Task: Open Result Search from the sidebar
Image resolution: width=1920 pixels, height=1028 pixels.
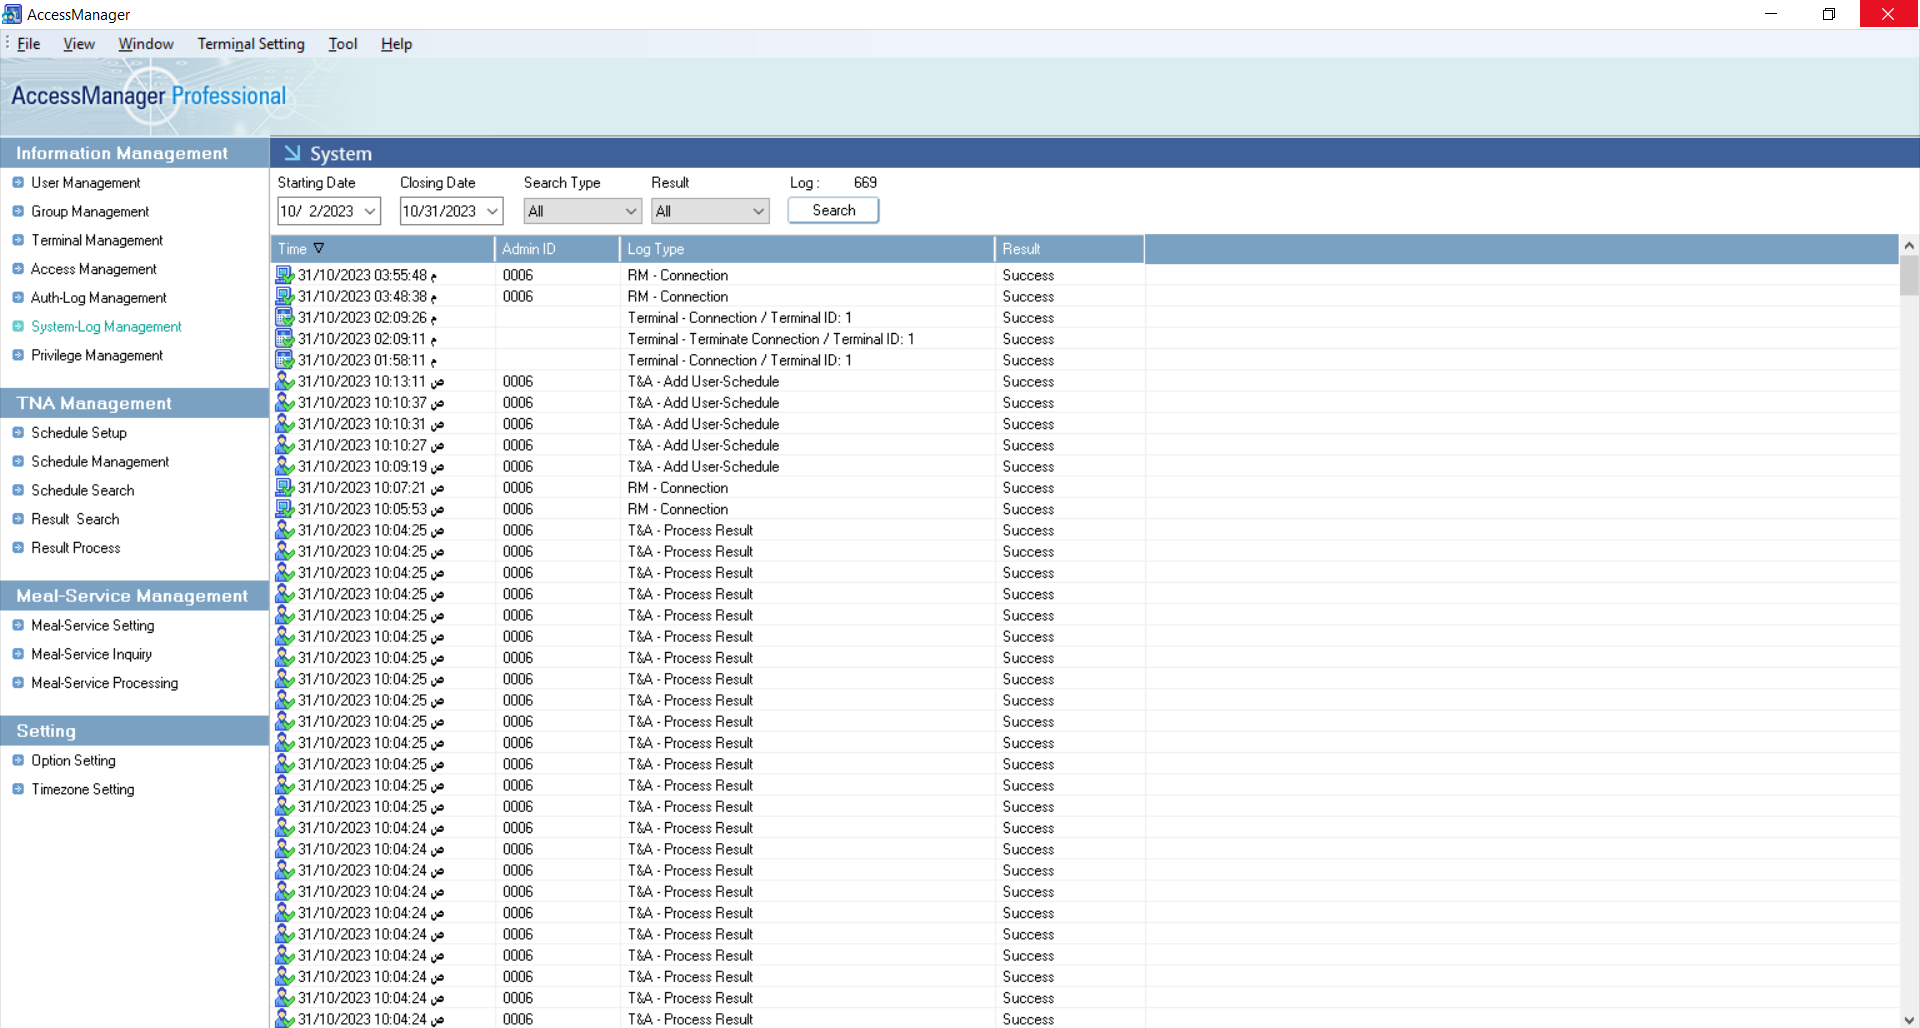Action: [74, 519]
